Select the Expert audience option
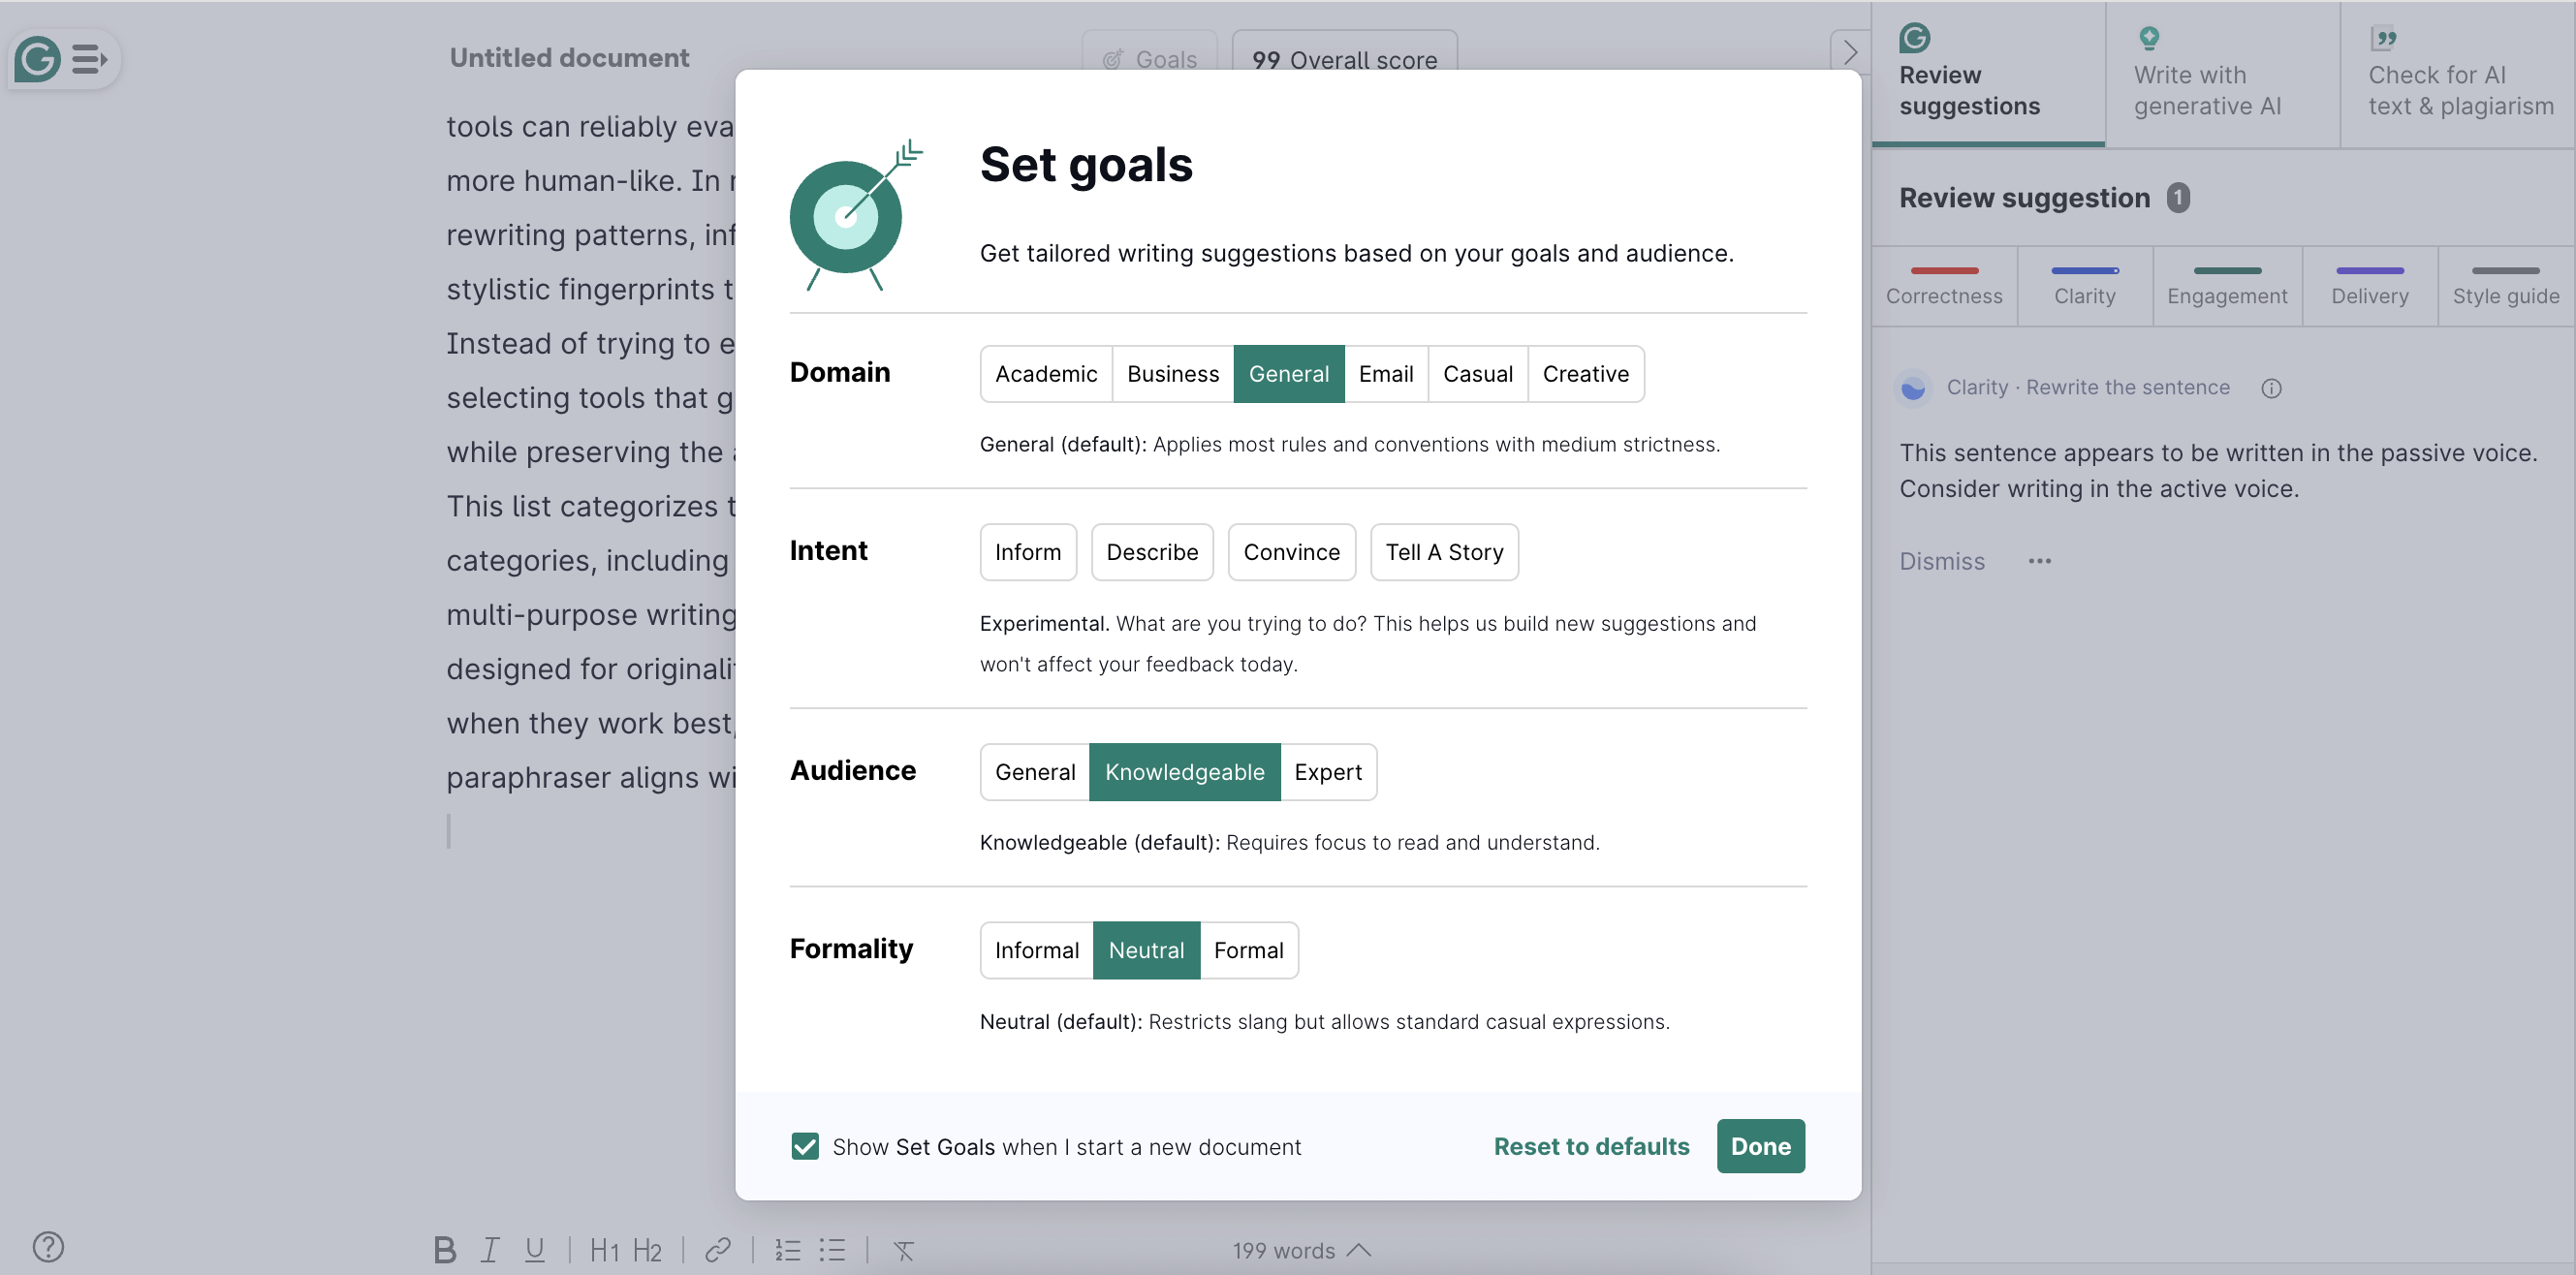The image size is (2576, 1275). tap(1328, 771)
